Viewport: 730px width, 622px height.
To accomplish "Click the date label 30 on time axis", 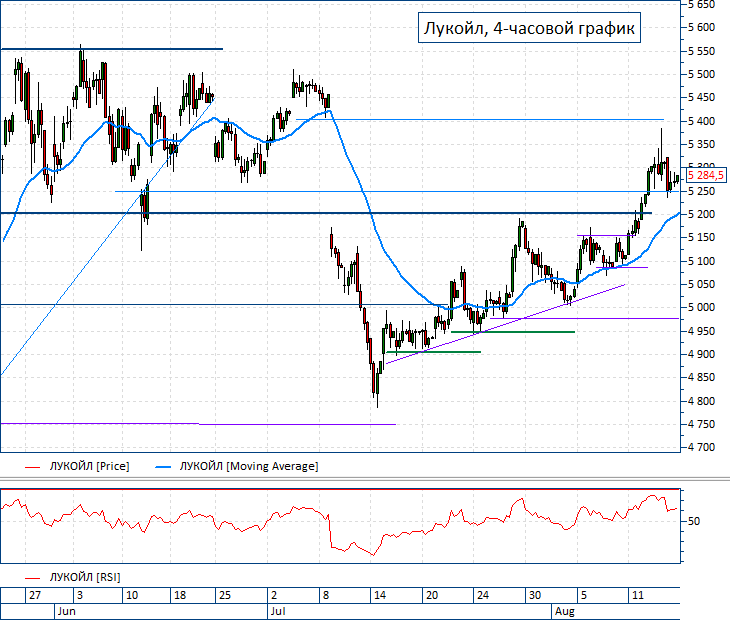I will 535,595.
